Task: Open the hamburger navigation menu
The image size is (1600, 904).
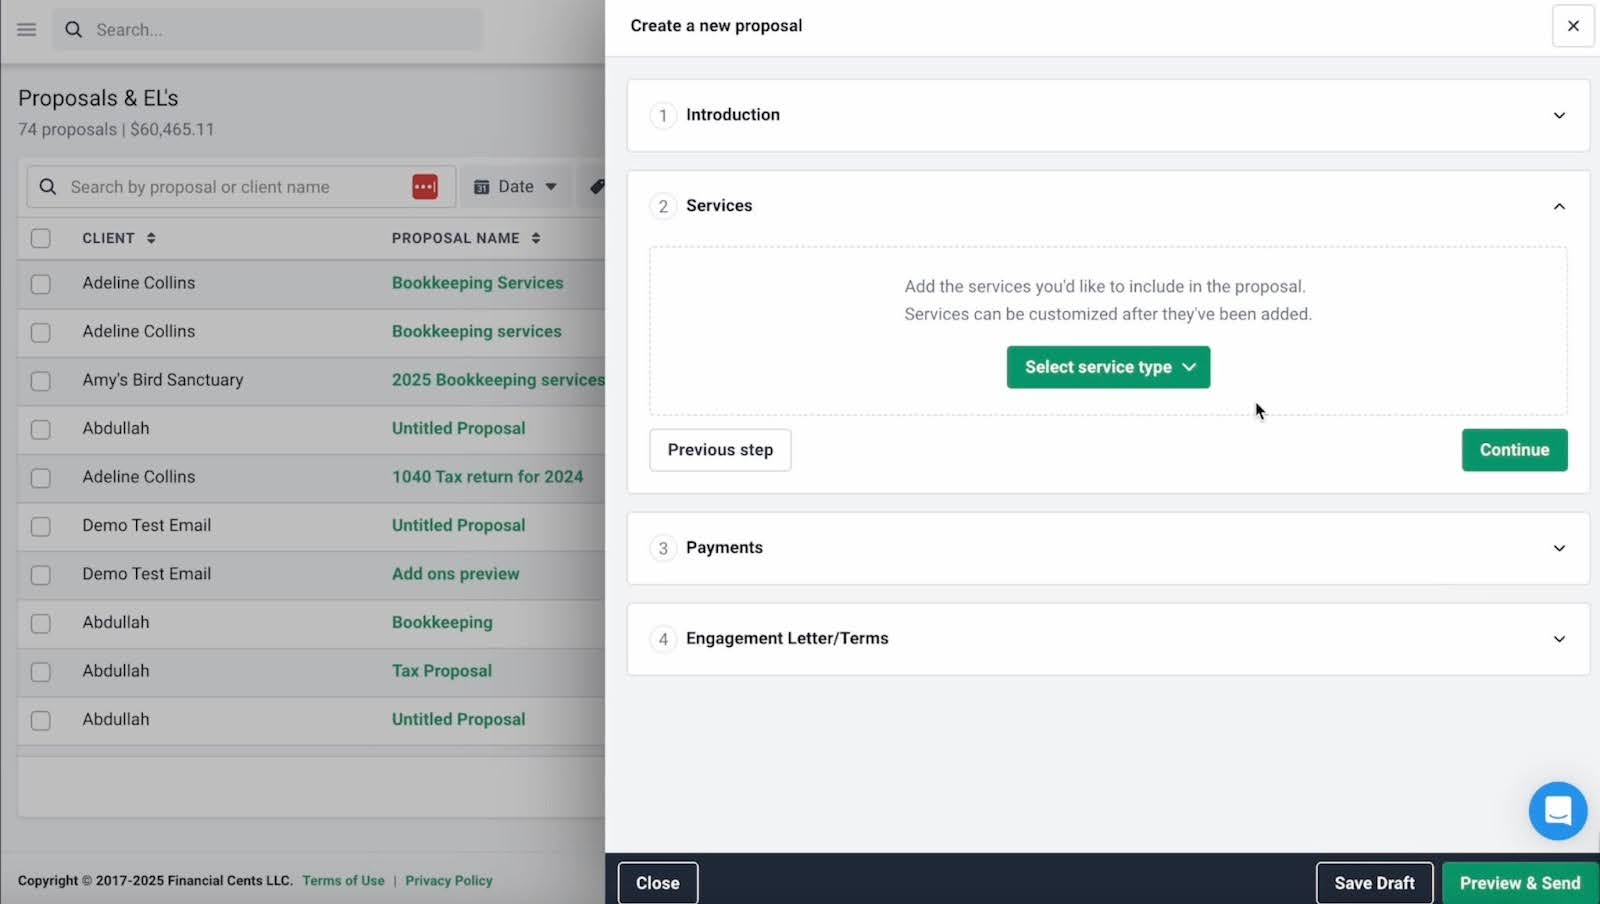Action: tap(27, 30)
